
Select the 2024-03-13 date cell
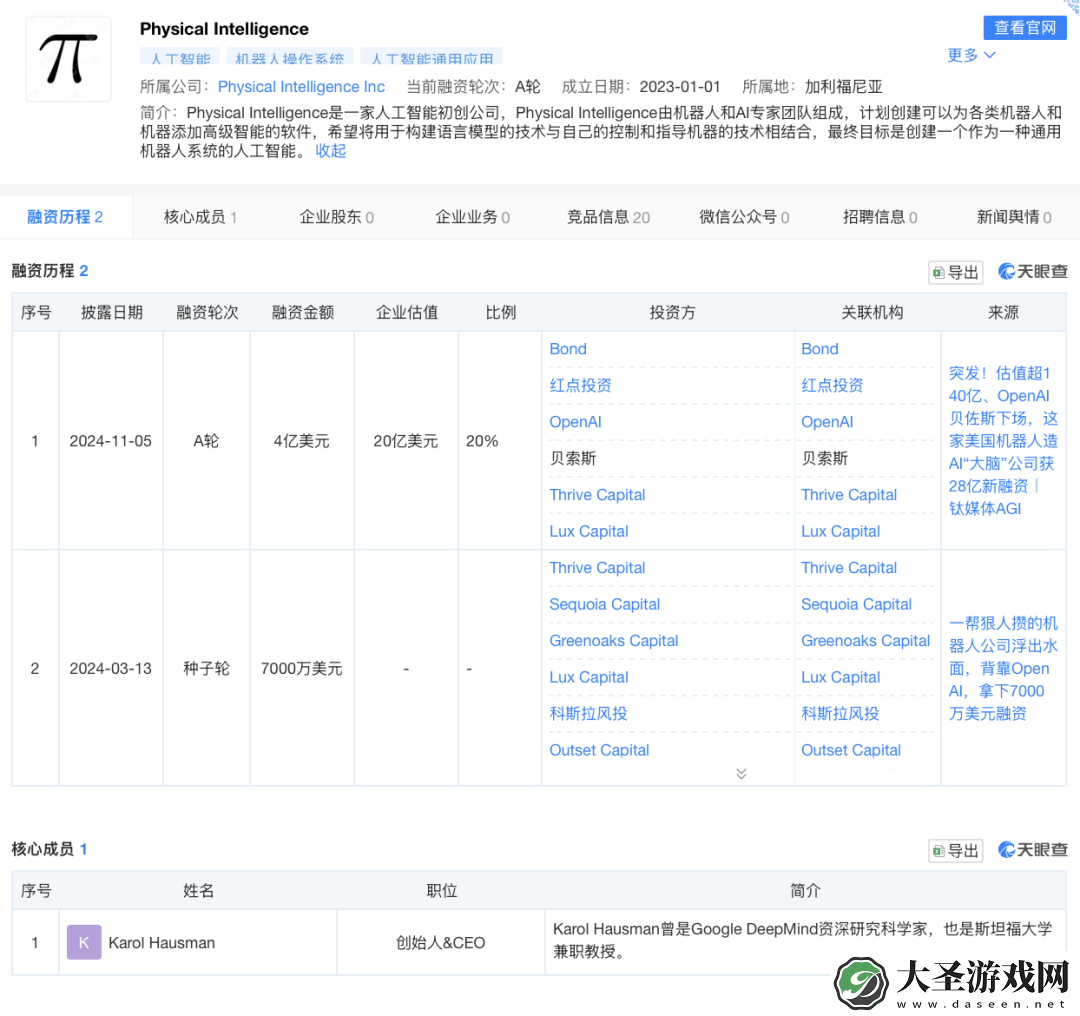(x=111, y=669)
